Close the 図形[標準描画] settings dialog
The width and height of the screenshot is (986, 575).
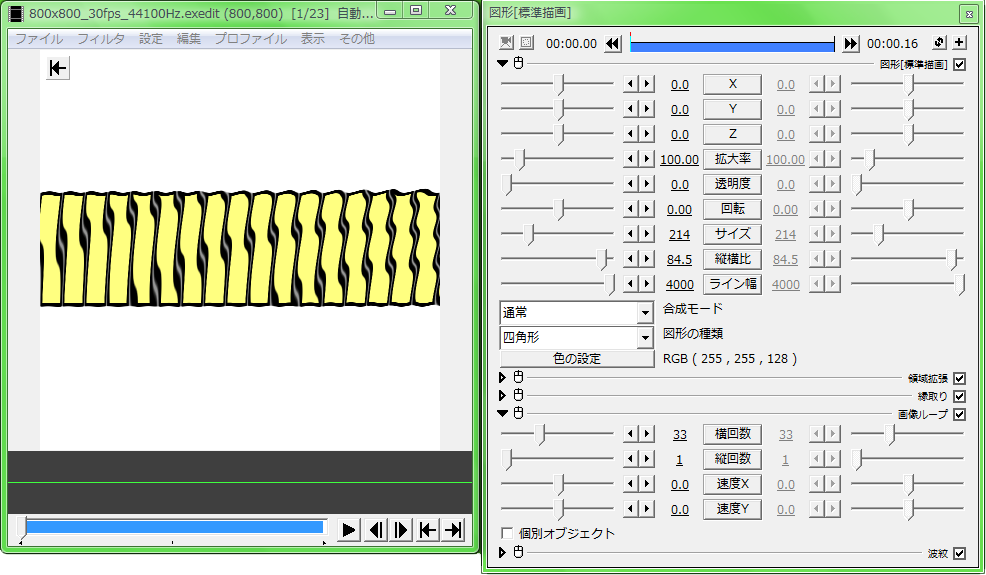point(968,13)
